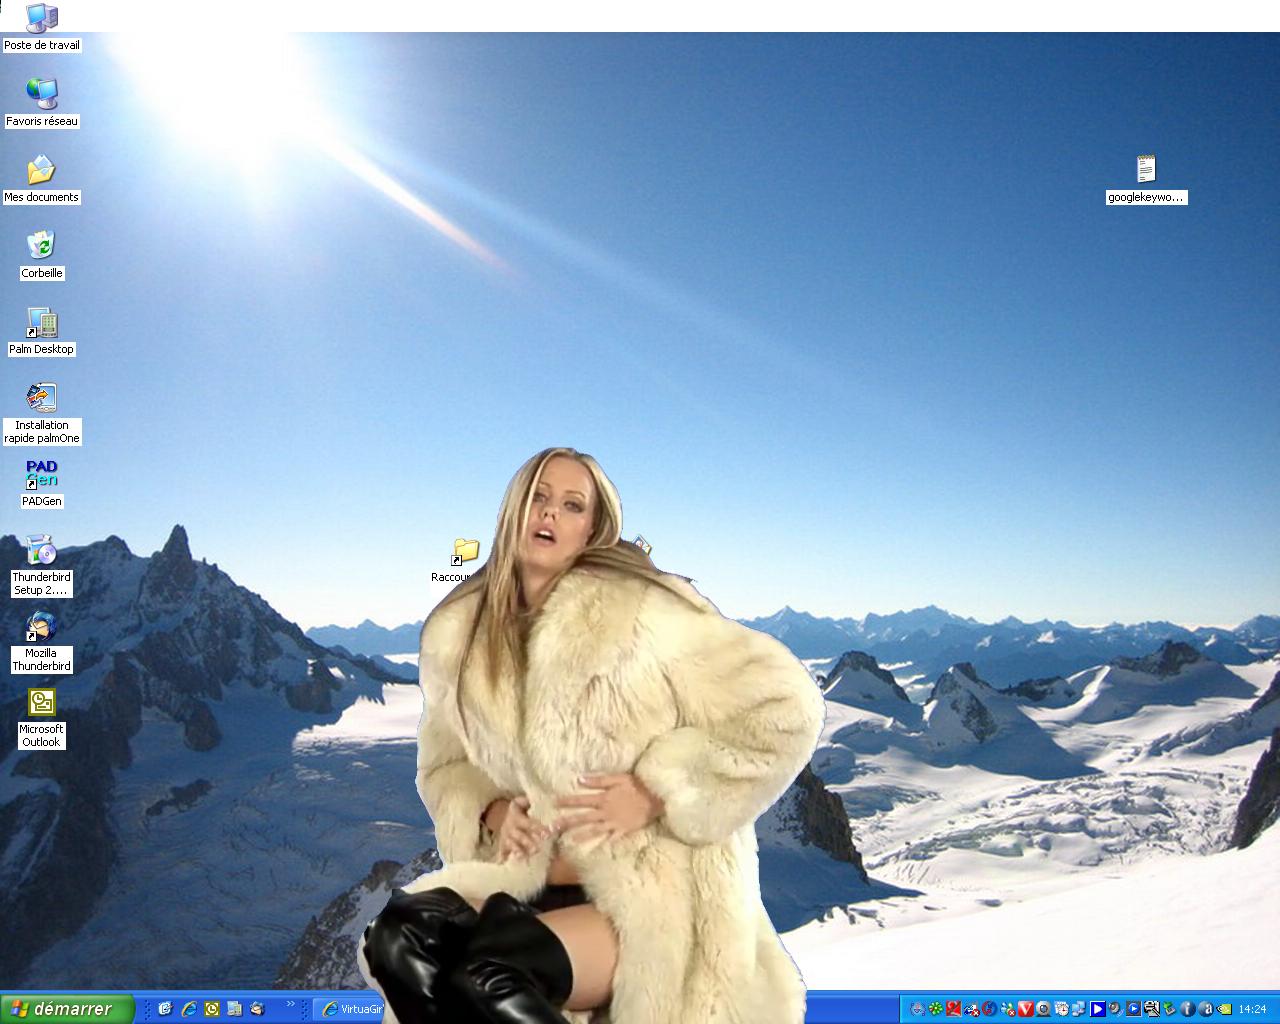This screenshot has width=1280, height=1024.
Task: Open Poste de travail desktop icon
Action: pos(41,19)
